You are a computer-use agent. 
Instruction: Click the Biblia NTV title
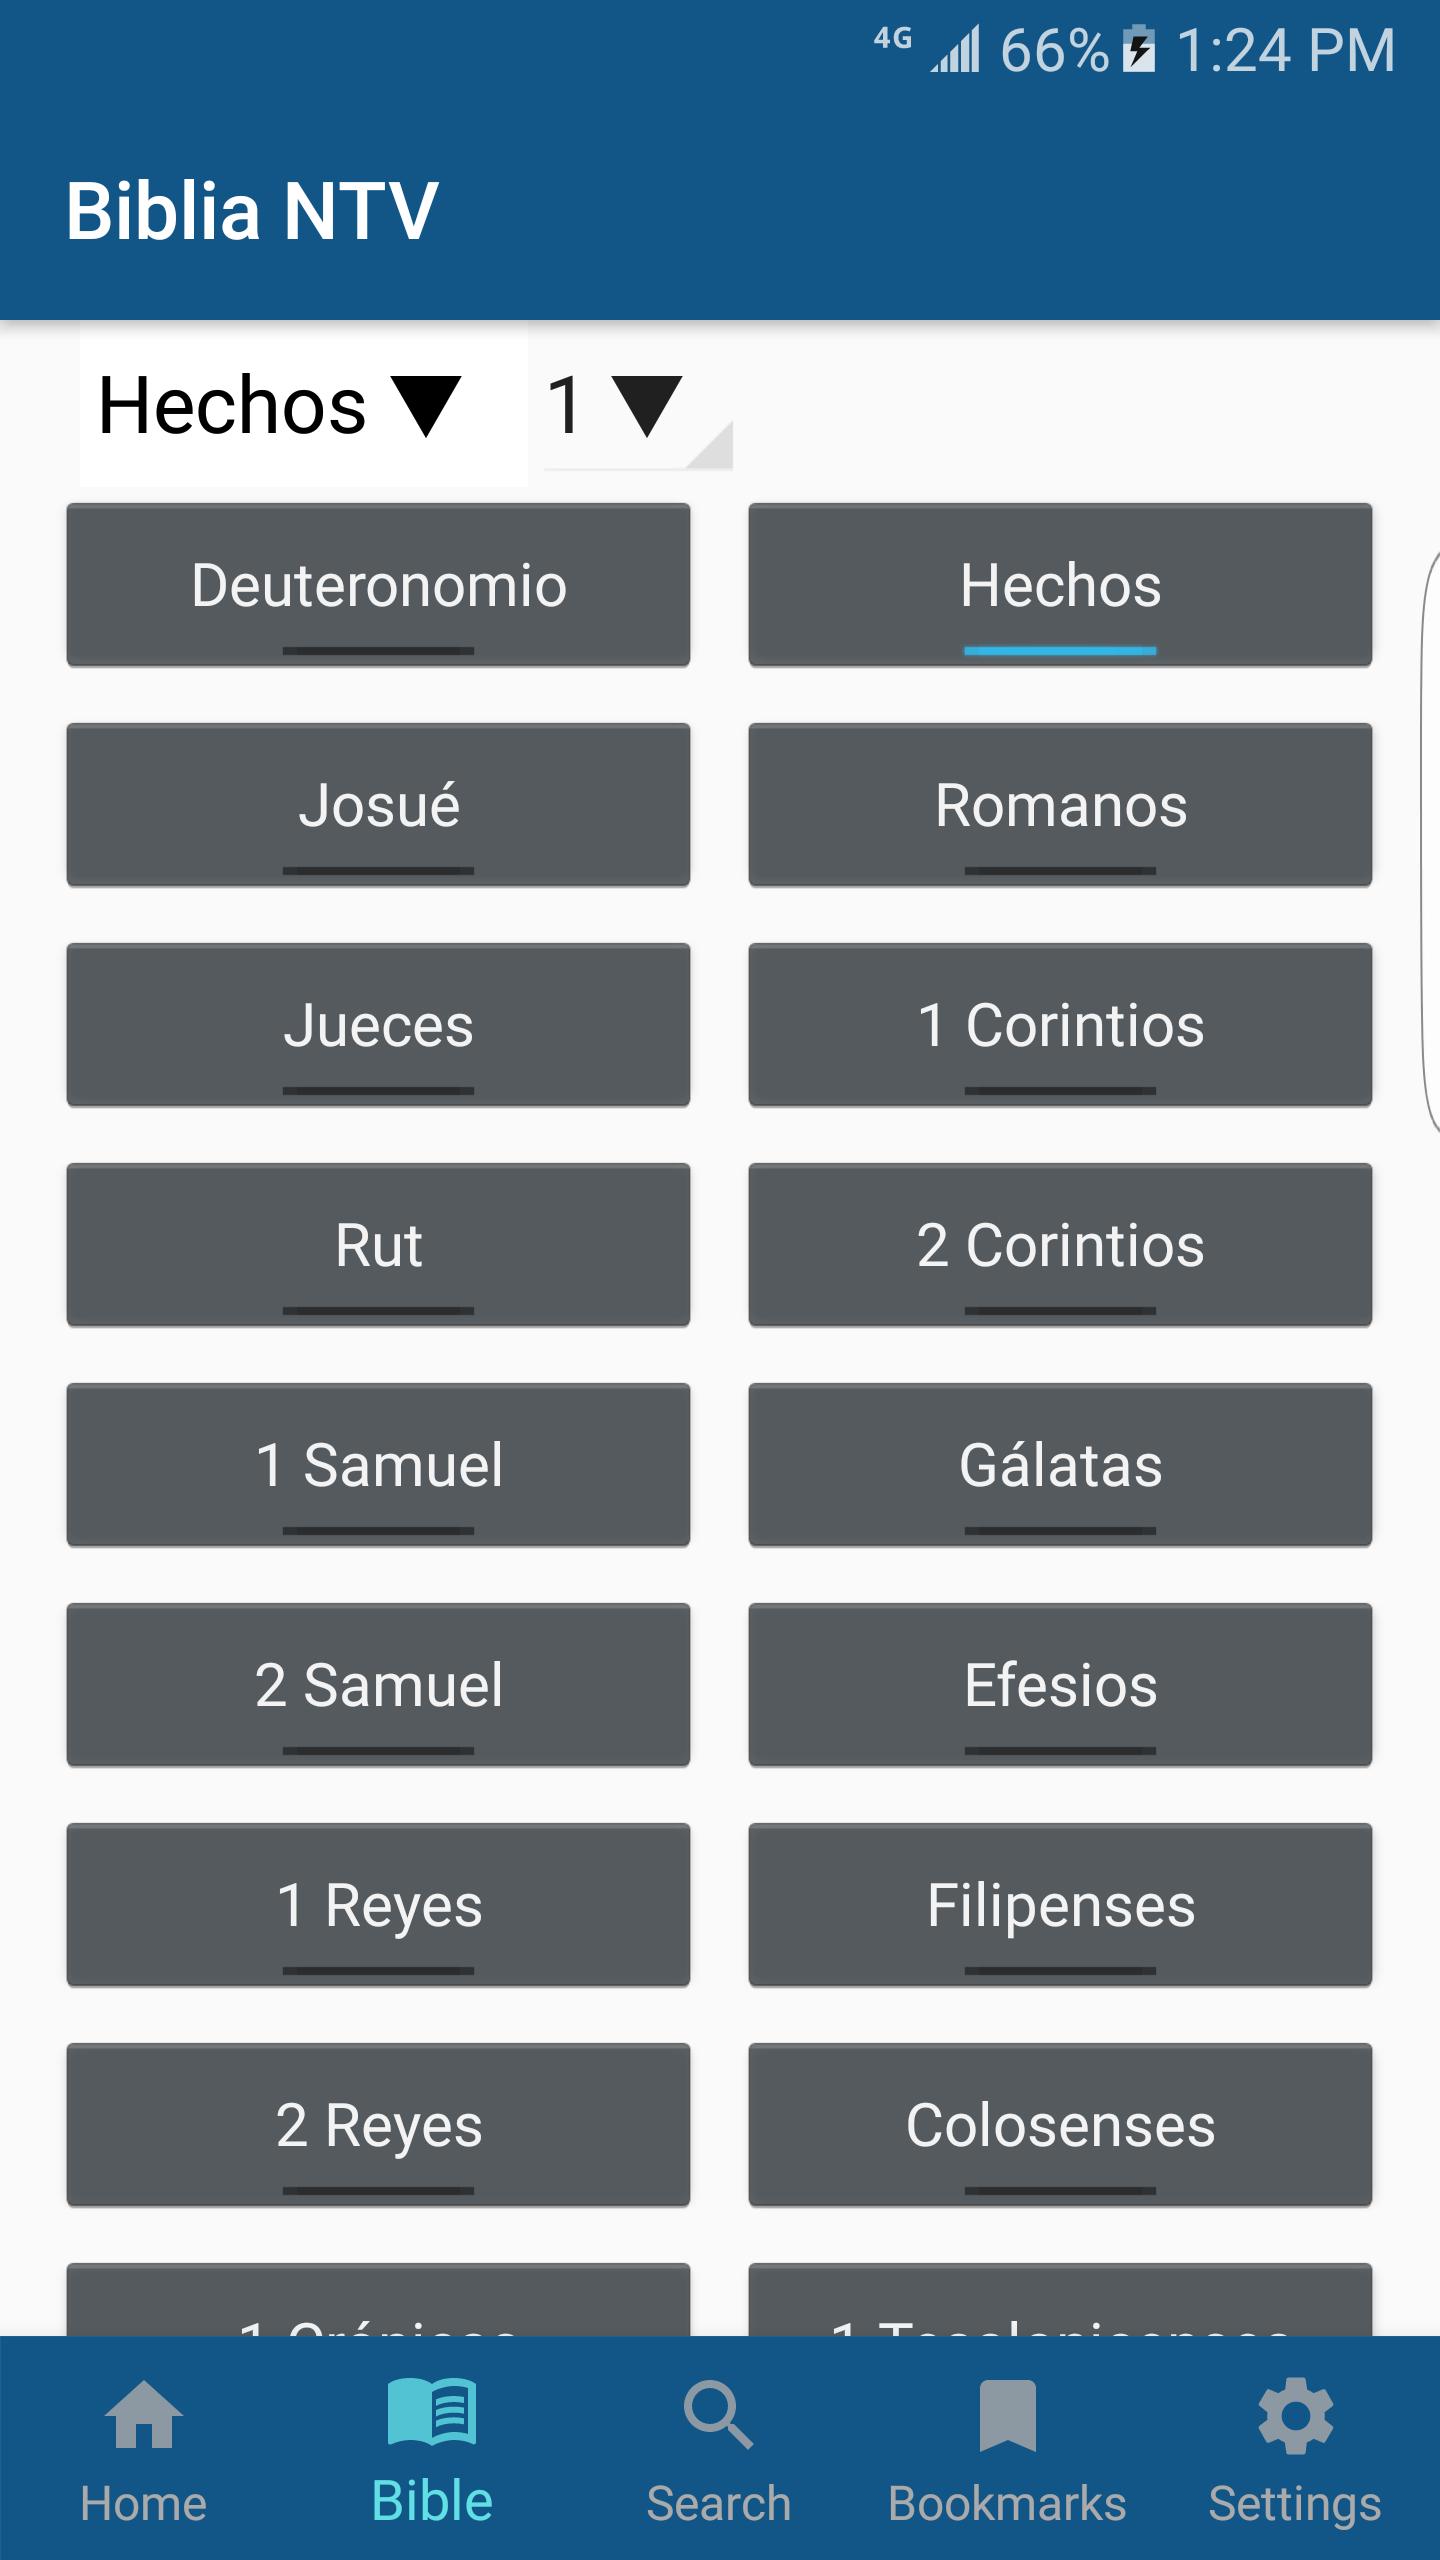click(x=252, y=211)
